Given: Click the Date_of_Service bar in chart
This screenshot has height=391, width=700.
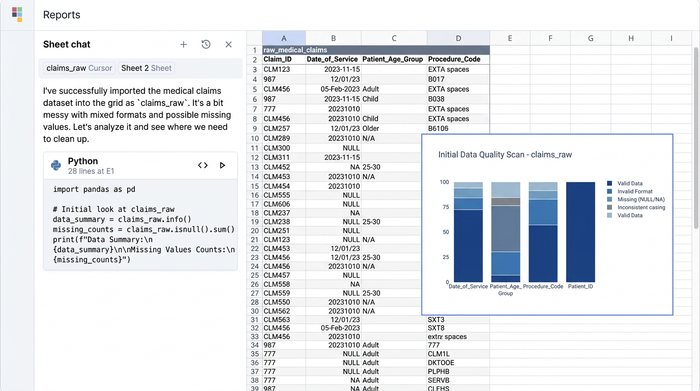Looking at the screenshot, I should click(468, 232).
